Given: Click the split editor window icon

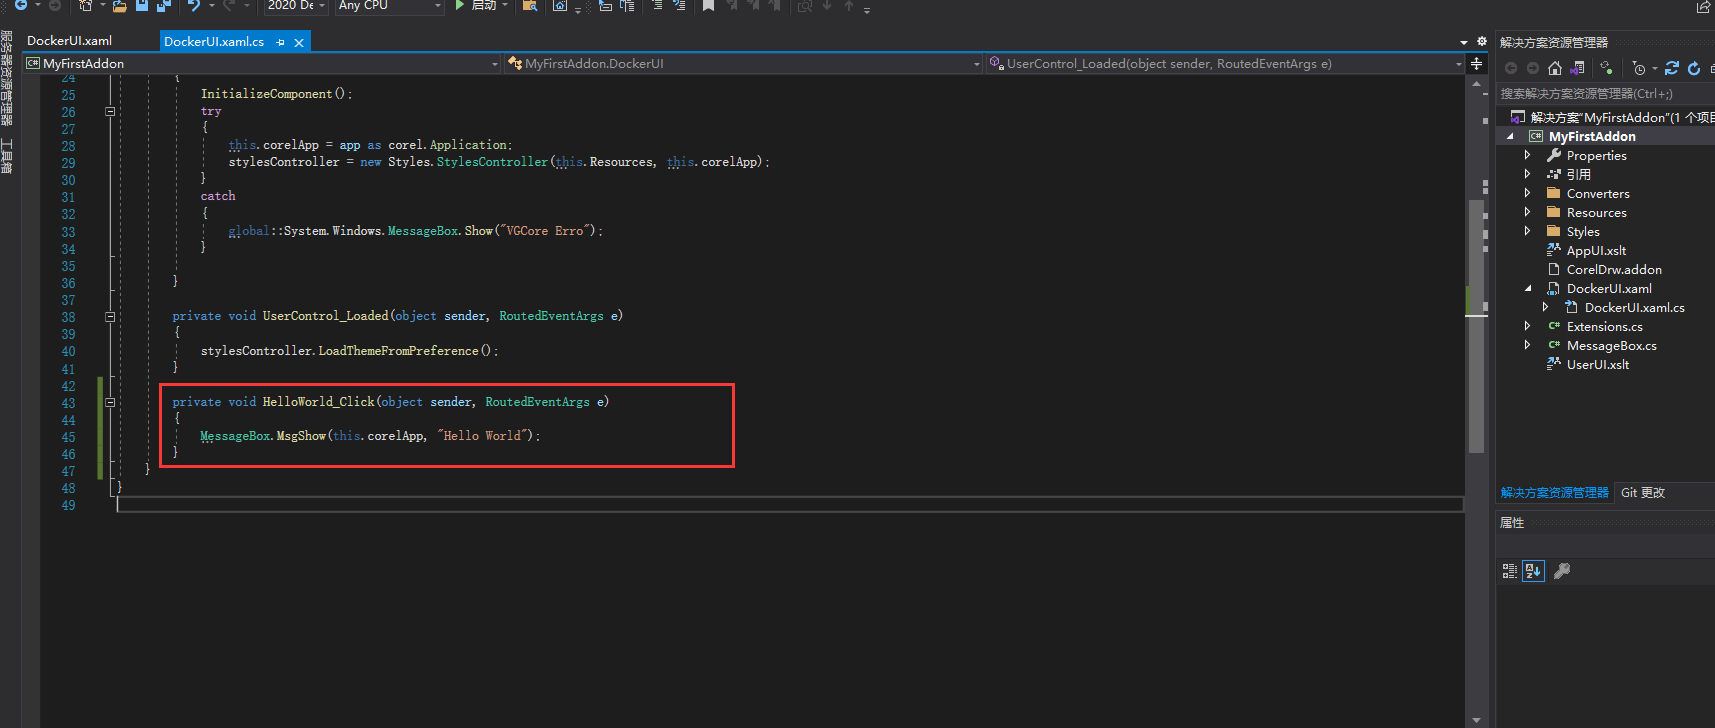Looking at the screenshot, I should (x=1476, y=64).
